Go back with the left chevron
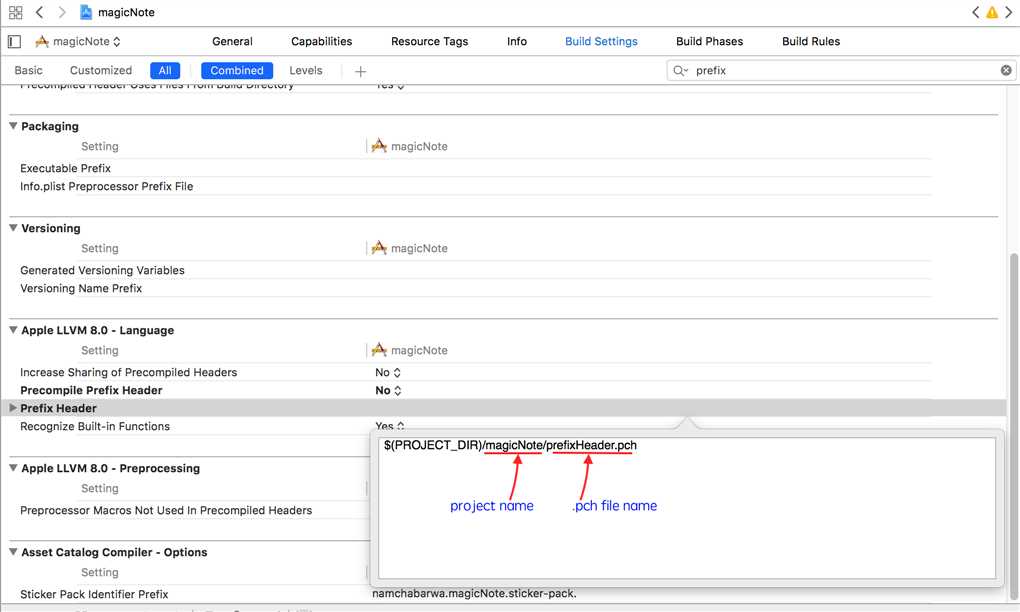 tap(39, 12)
